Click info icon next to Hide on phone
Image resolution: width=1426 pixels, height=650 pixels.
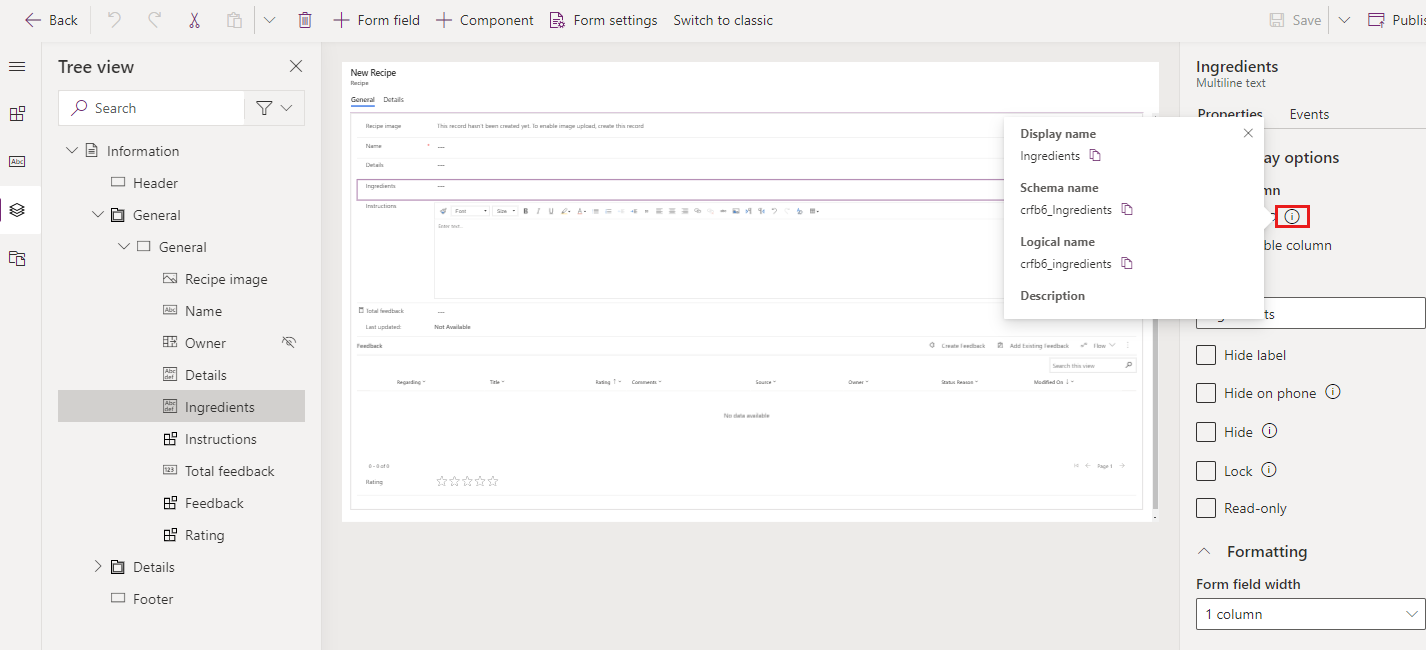[x=1333, y=392]
